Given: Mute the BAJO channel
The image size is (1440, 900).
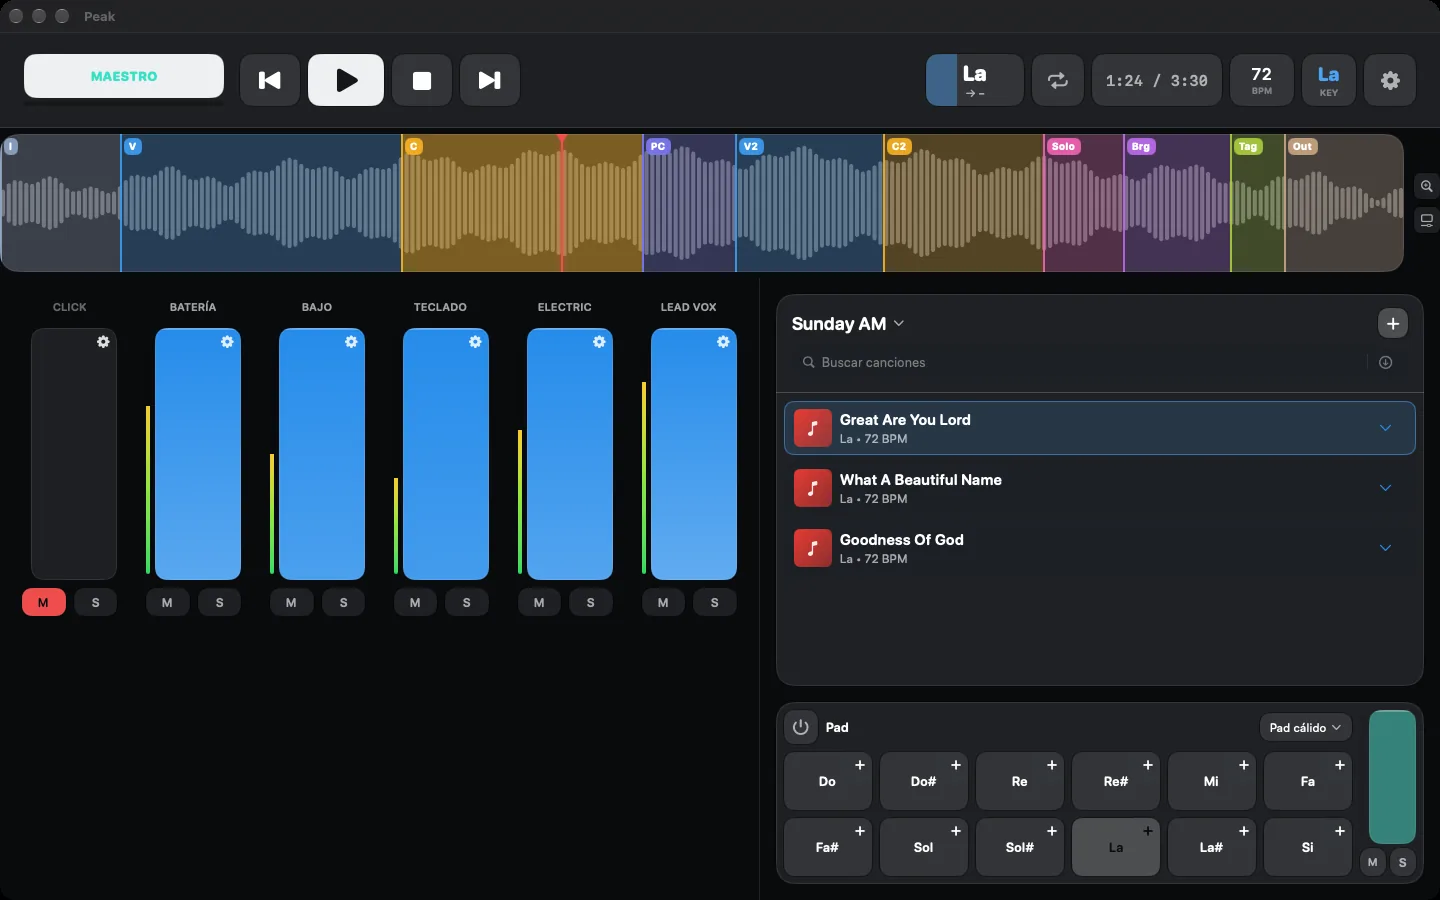Looking at the screenshot, I should point(291,603).
